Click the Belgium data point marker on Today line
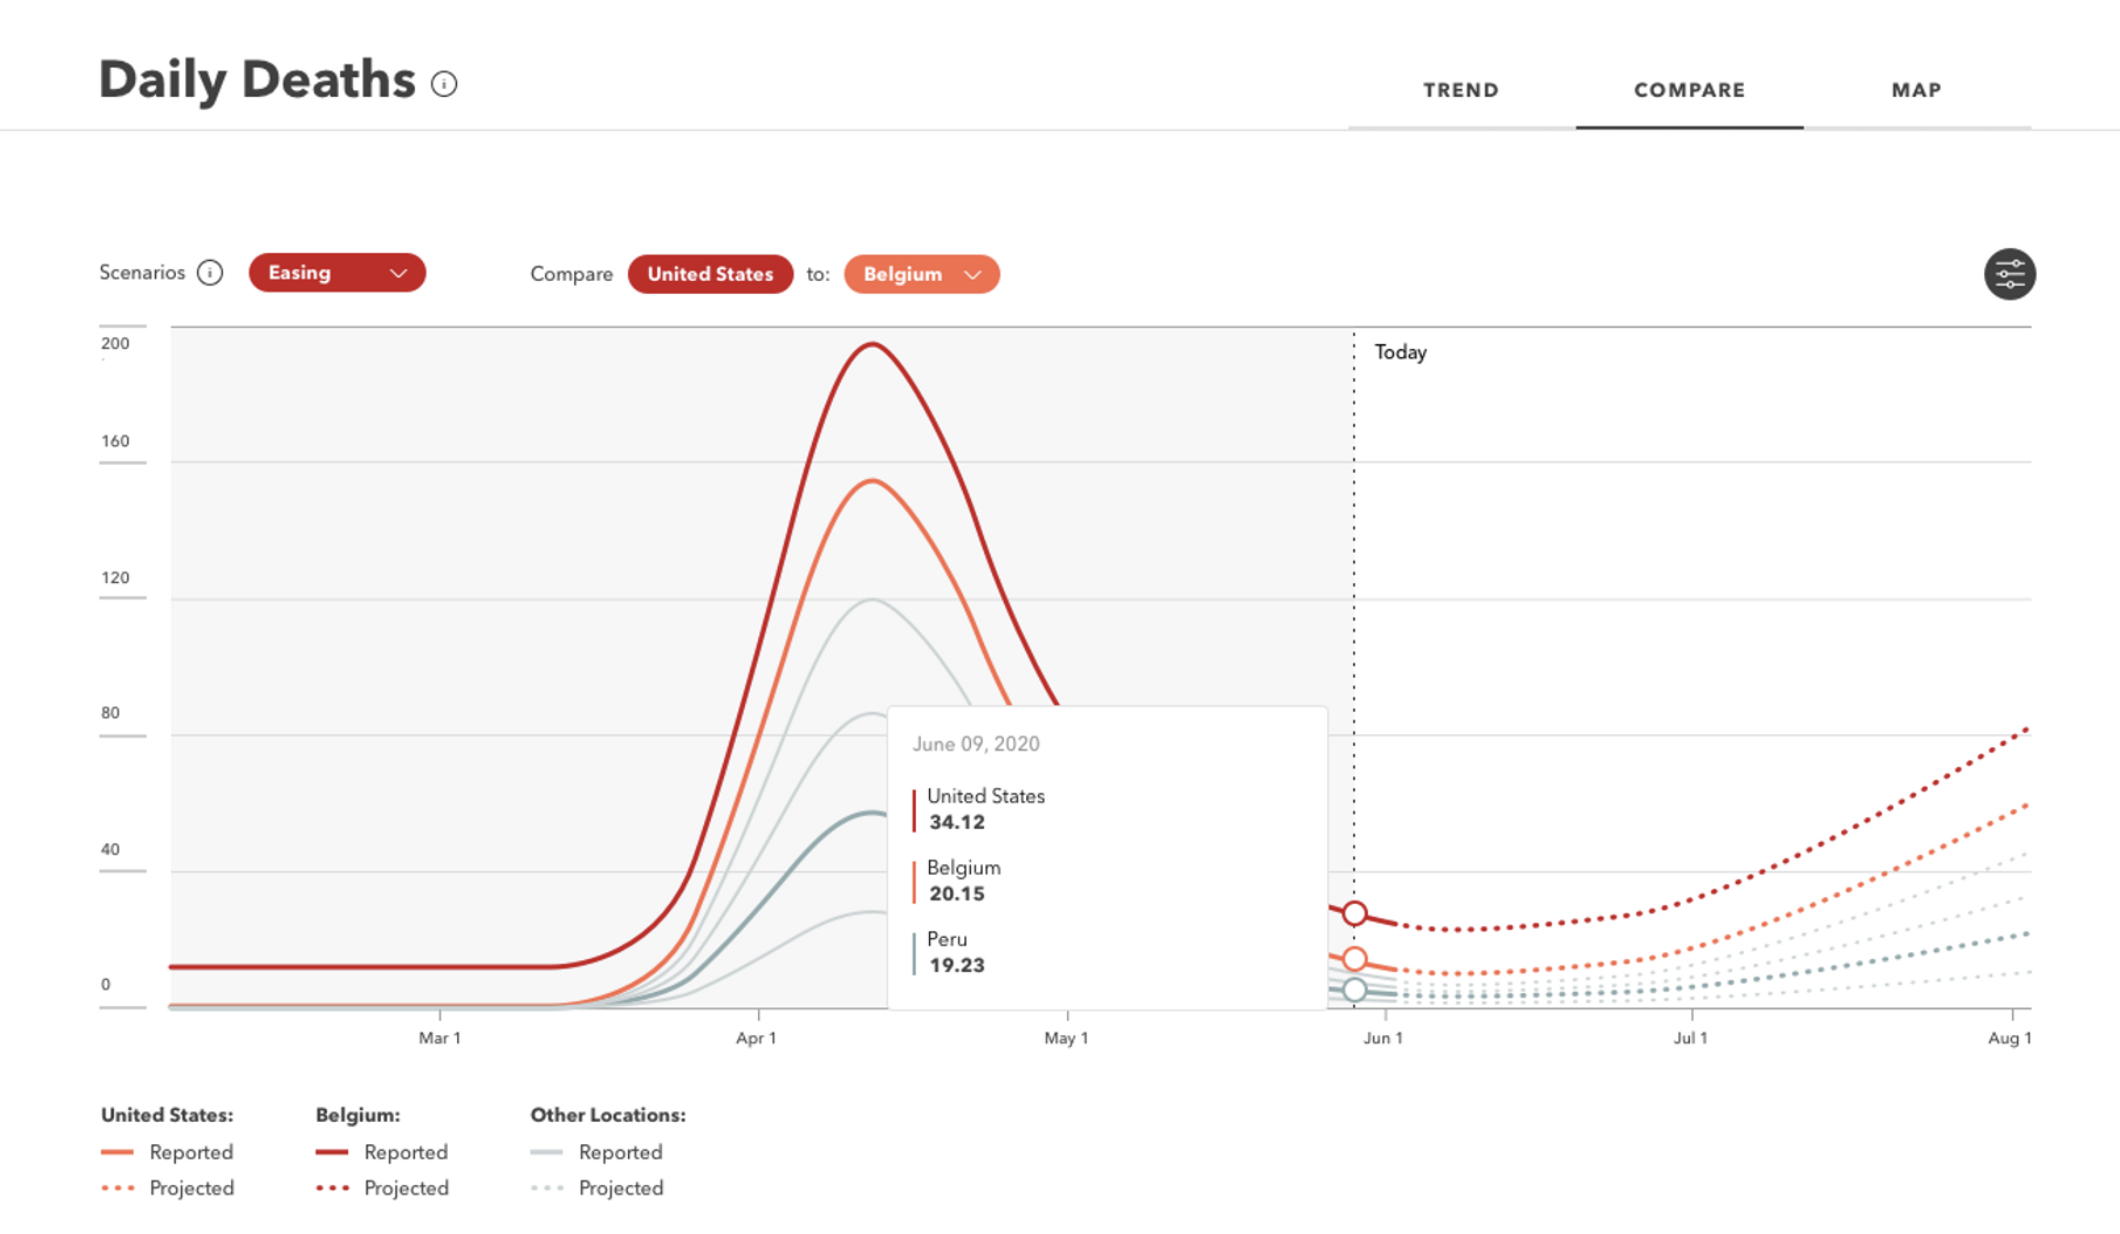Screen dimensions: 2120x1234 (x=1357, y=958)
